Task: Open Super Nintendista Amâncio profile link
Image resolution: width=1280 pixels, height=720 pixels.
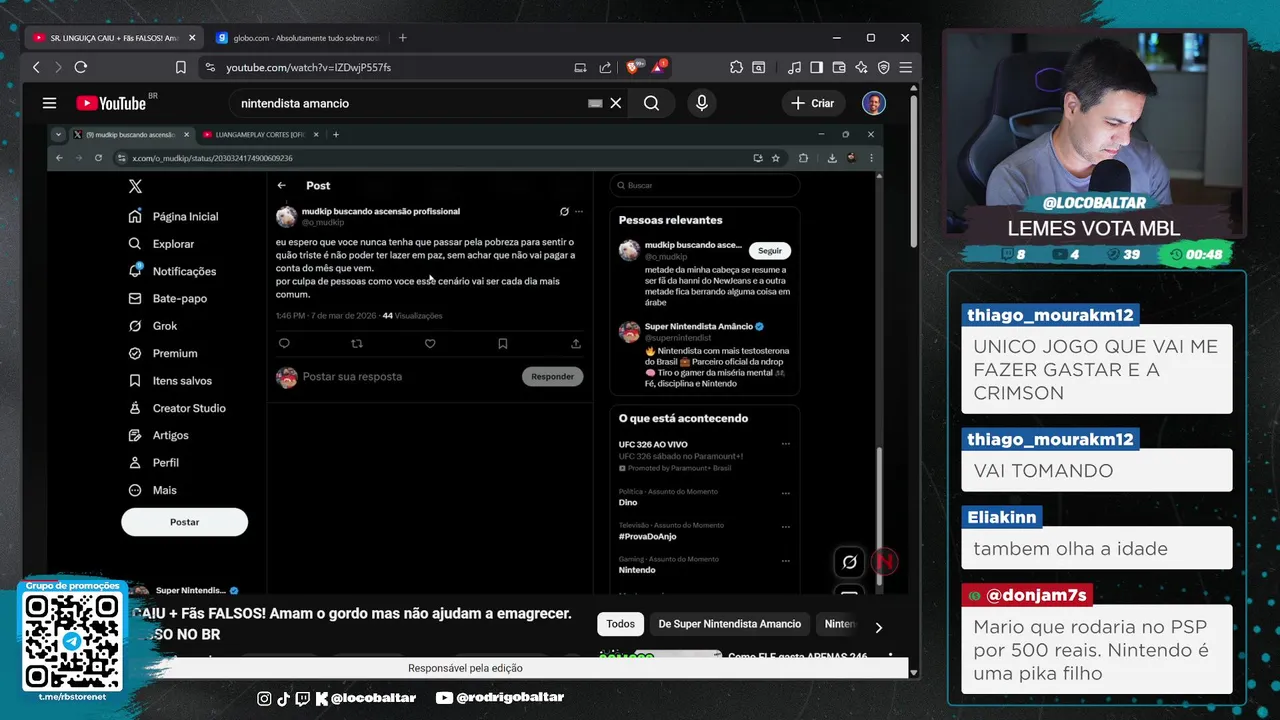Action: pyautogui.click(x=698, y=326)
